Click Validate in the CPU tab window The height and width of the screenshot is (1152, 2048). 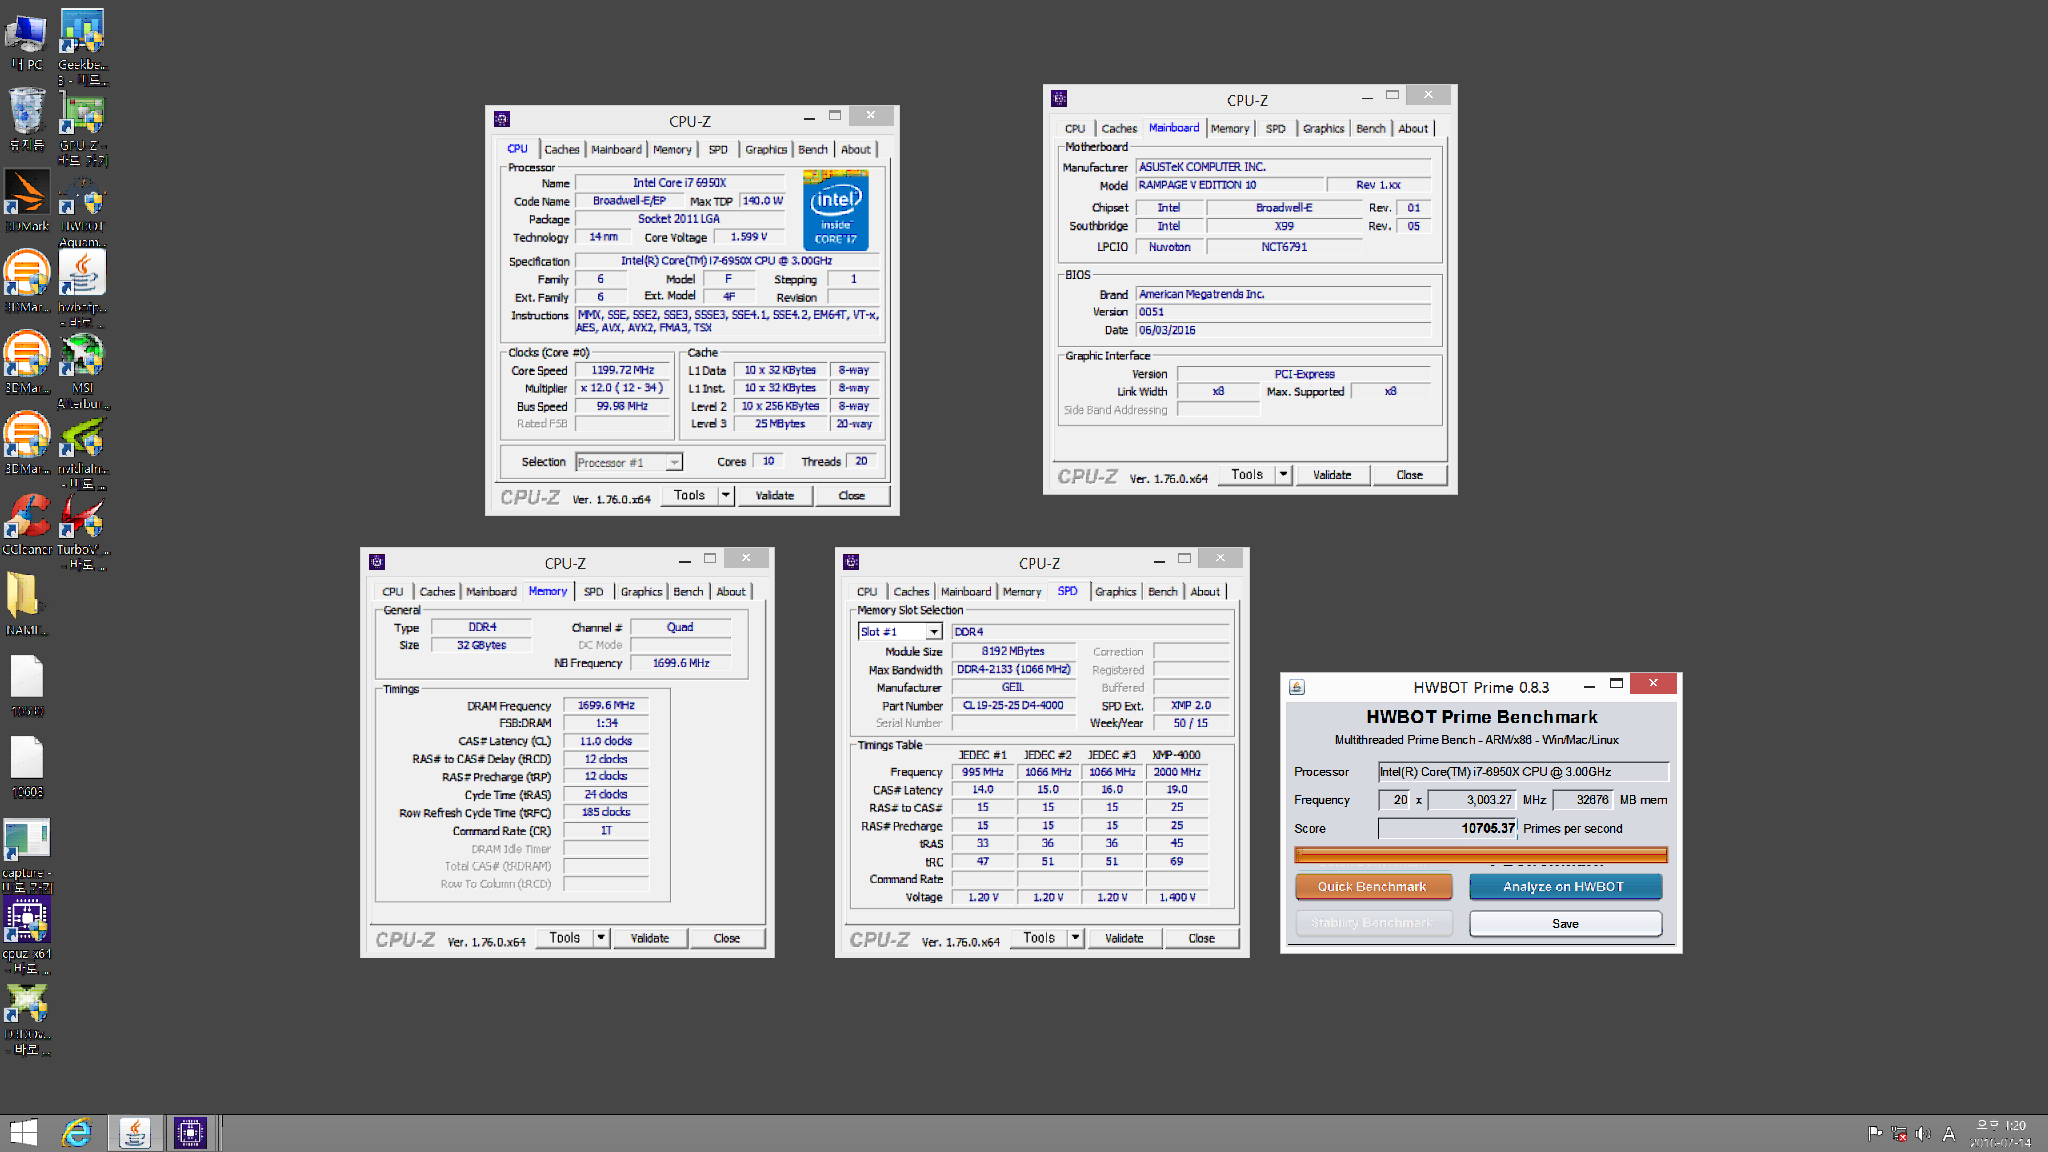pos(775,496)
